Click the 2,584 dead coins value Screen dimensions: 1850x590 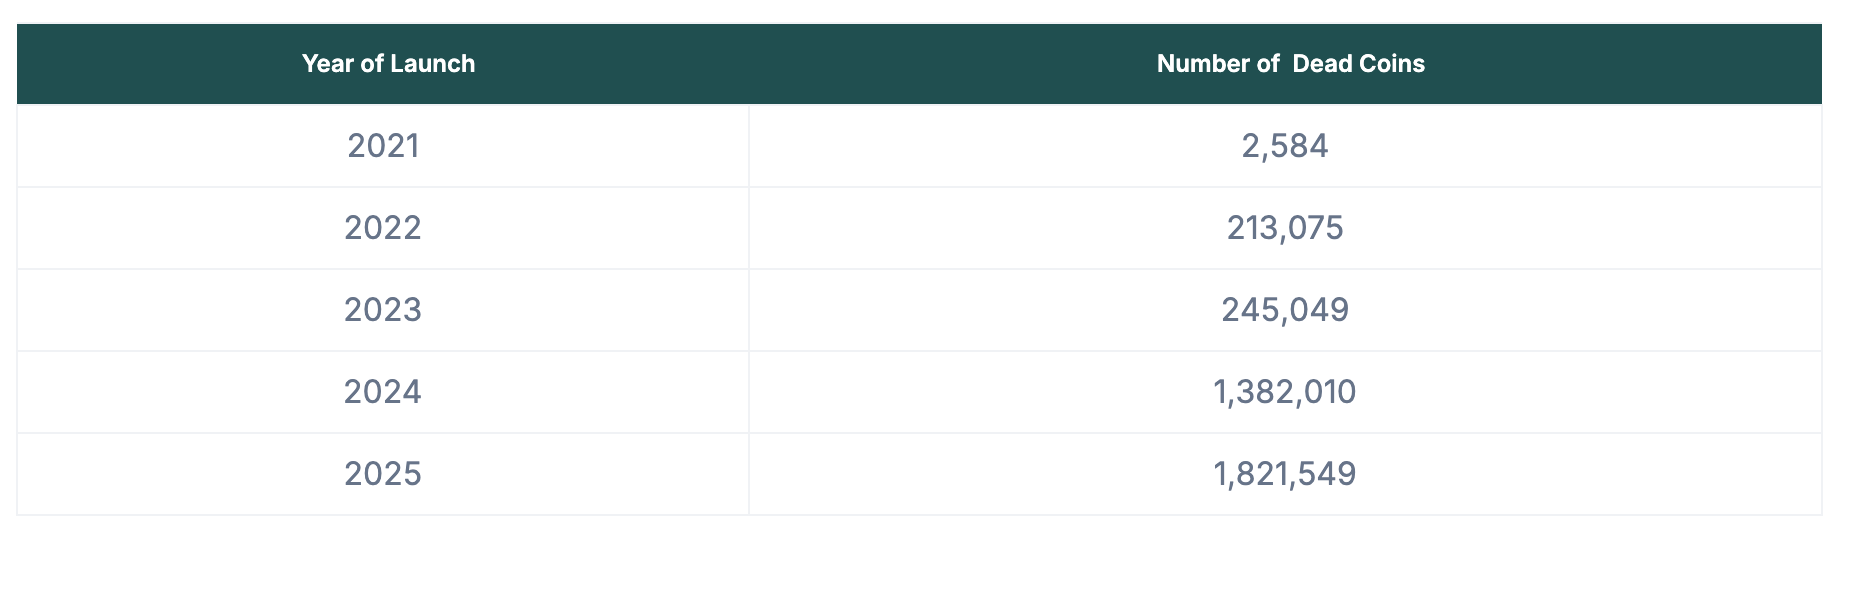tap(1285, 146)
